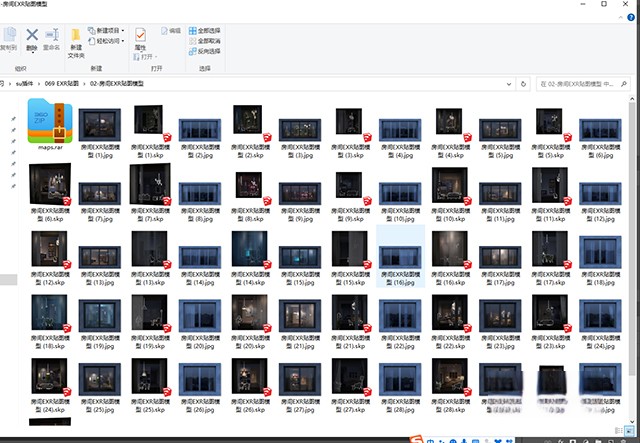Go to su插件 folder in breadcrumb
Viewport: 640px width, 443px height.
point(25,84)
